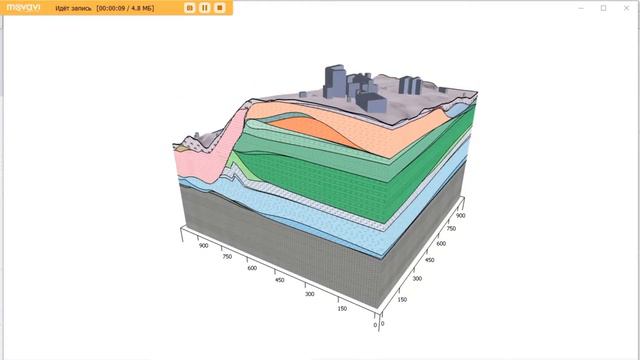The width and height of the screenshot is (640, 360).
Task: Click the tallest building on the terrain
Action: [x=335, y=81]
